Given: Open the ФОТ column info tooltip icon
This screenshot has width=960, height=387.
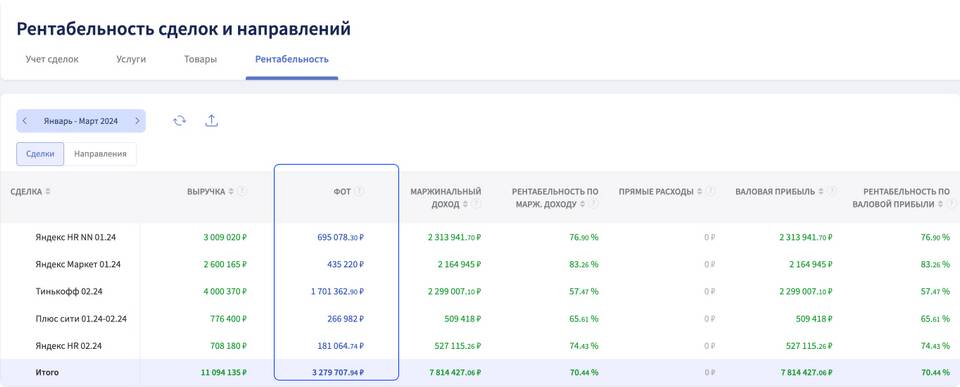Looking at the screenshot, I should pyautogui.click(x=359, y=192).
